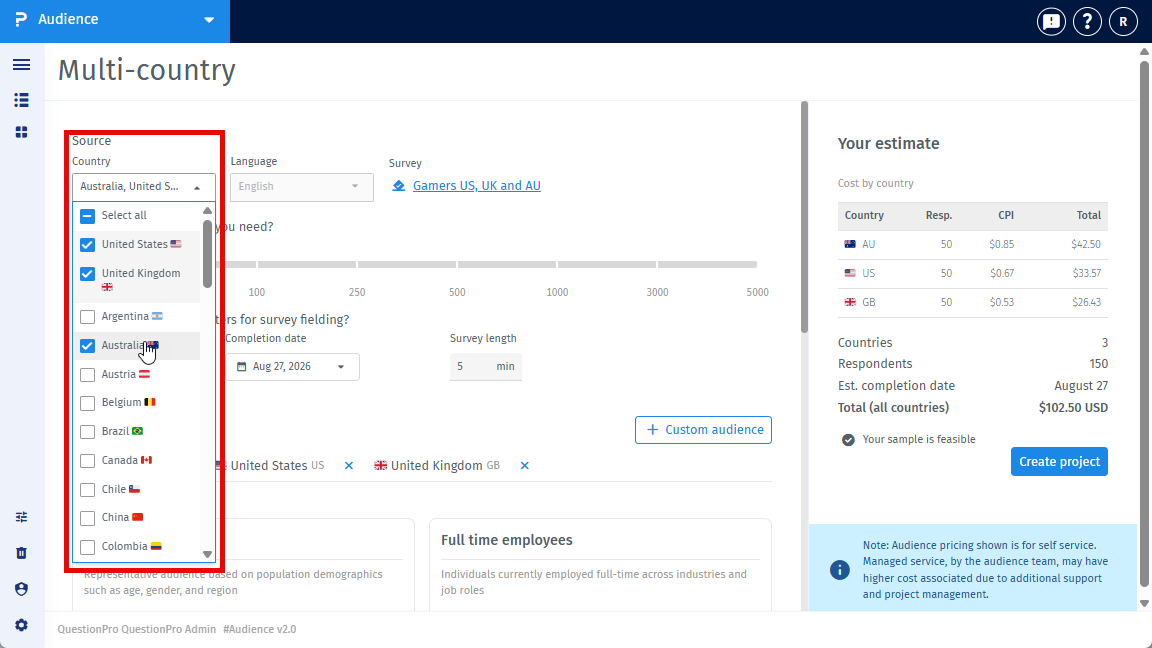
Task: Check the China checkbox
Action: (87, 519)
